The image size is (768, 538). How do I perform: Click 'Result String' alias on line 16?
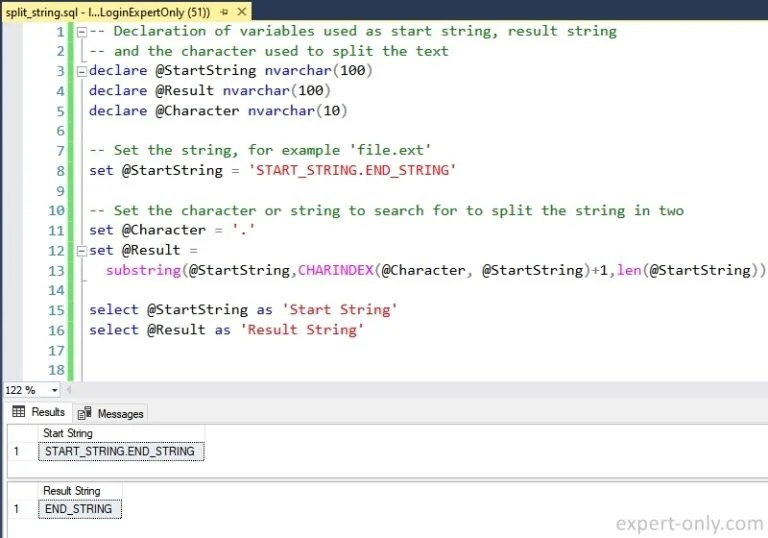(x=302, y=330)
